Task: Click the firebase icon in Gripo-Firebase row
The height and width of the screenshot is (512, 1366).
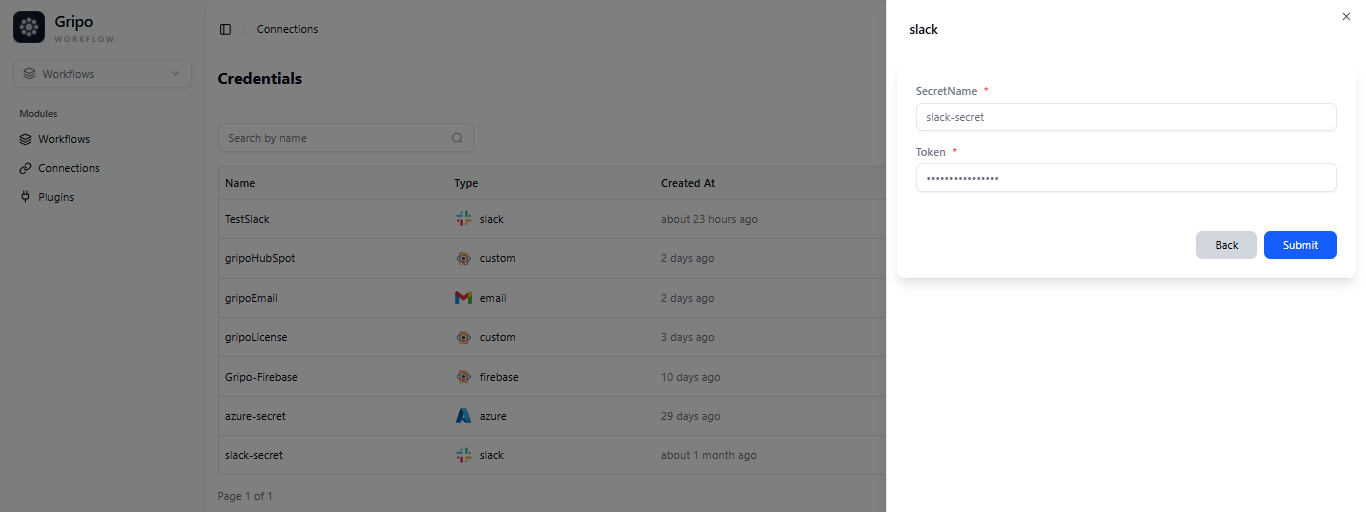Action: point(463,377)
